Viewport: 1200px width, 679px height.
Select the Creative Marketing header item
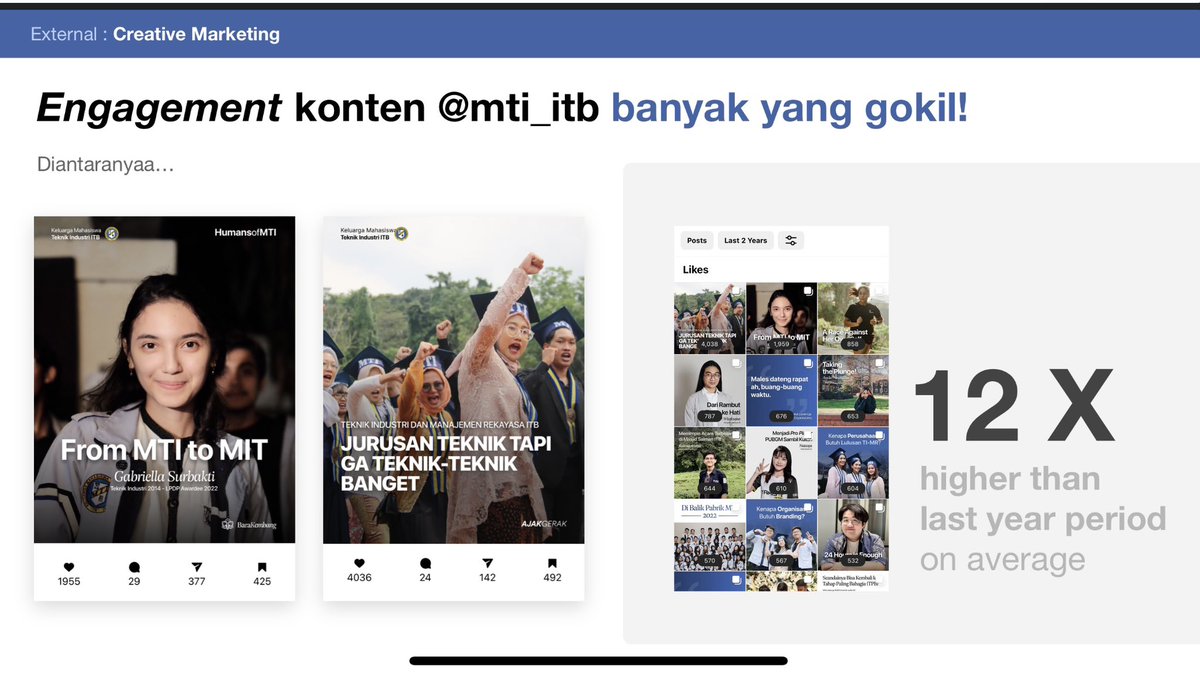click(x=195, y=33)
